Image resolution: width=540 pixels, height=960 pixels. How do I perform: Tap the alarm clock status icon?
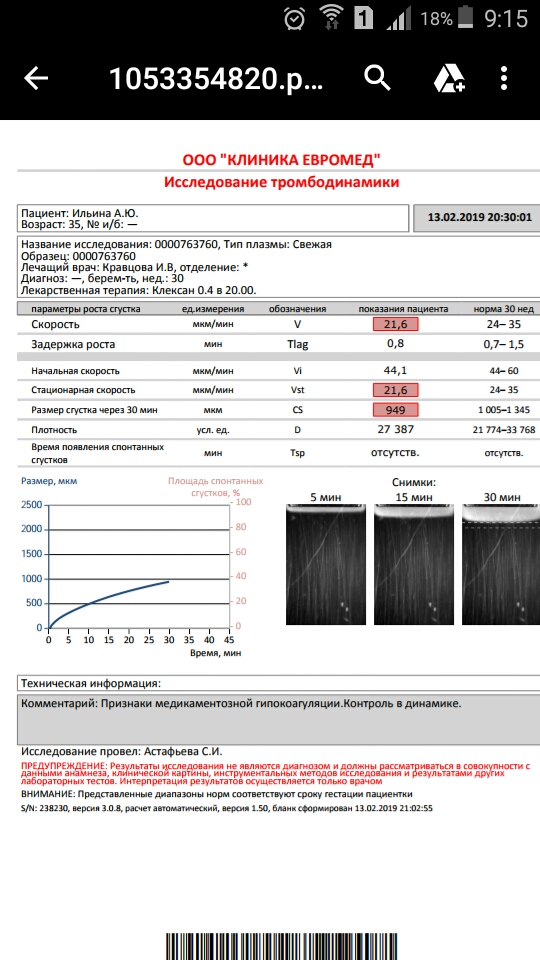pyautogui.click(x=294, y=19)
